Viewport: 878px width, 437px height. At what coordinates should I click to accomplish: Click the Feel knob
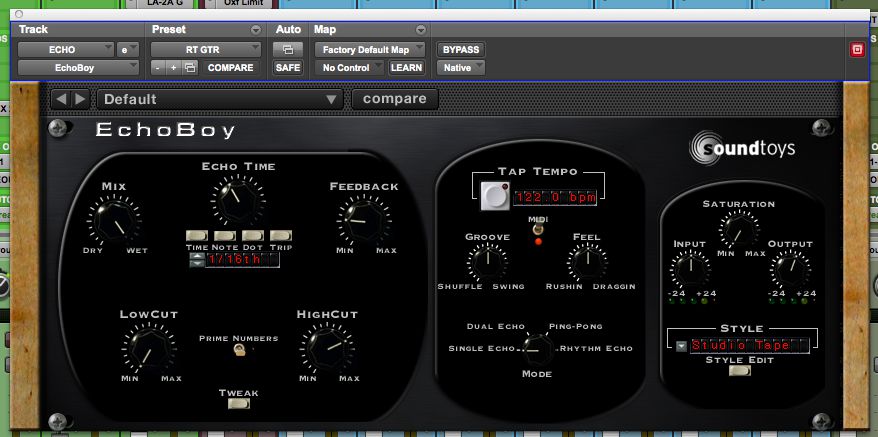(587, 262)
